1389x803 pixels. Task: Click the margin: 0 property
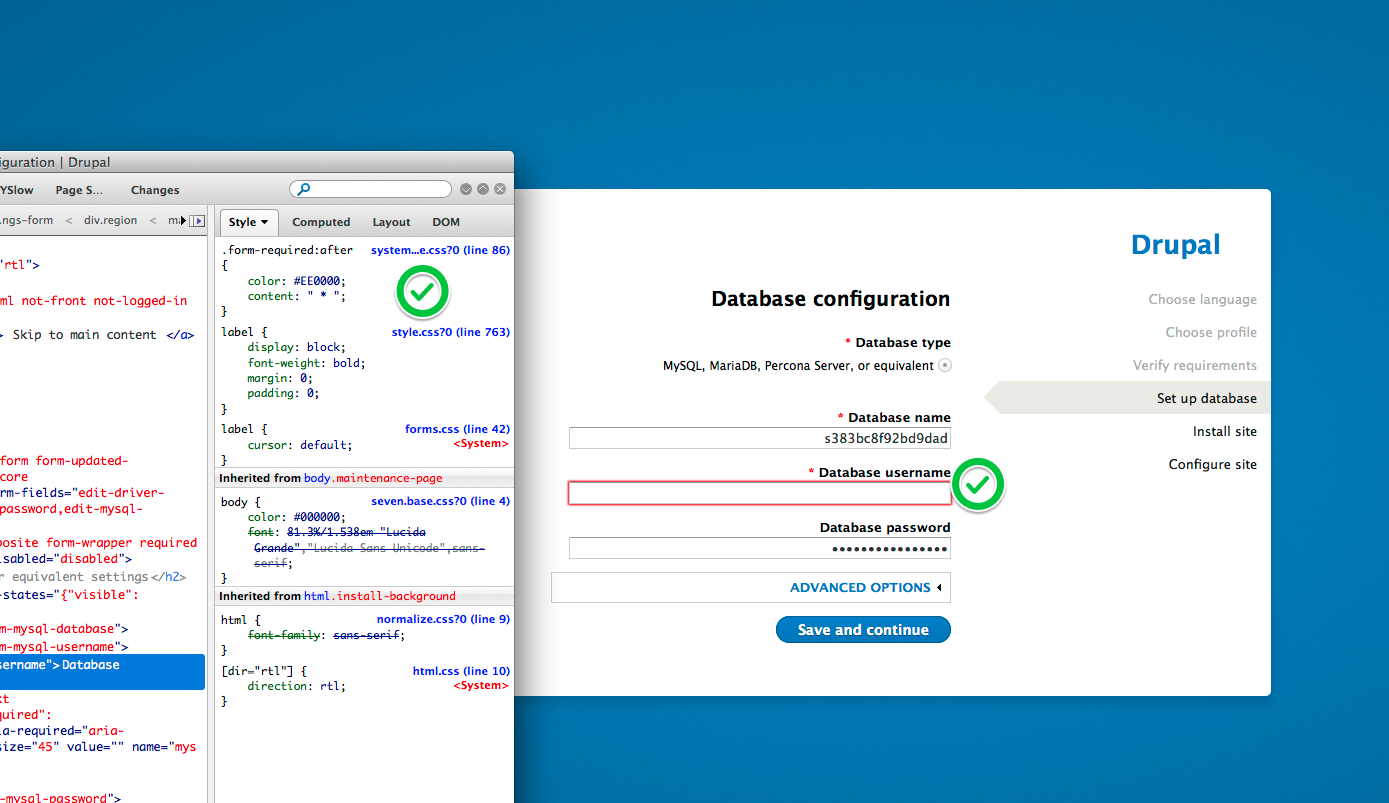click(280, 378)
